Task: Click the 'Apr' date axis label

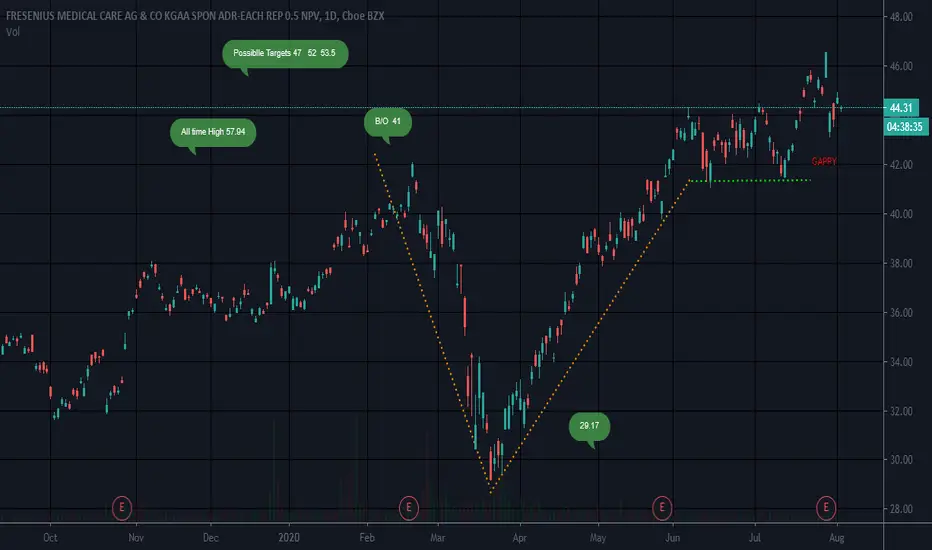Action: click(519, 538)
